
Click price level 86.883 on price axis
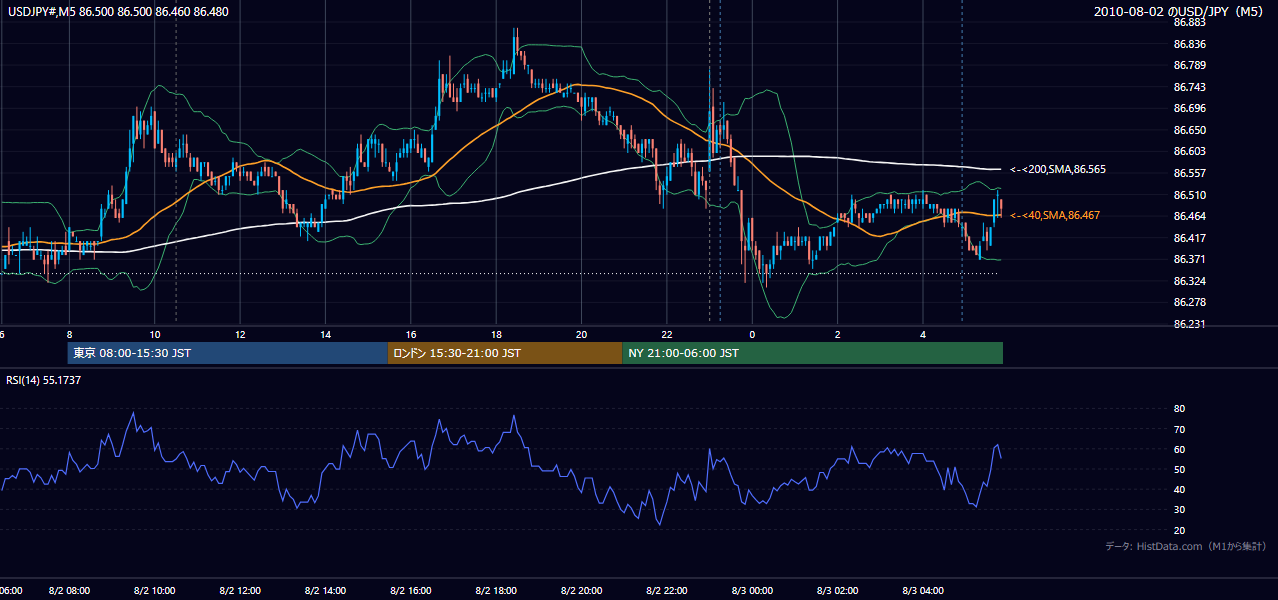tap(1189, 22)
